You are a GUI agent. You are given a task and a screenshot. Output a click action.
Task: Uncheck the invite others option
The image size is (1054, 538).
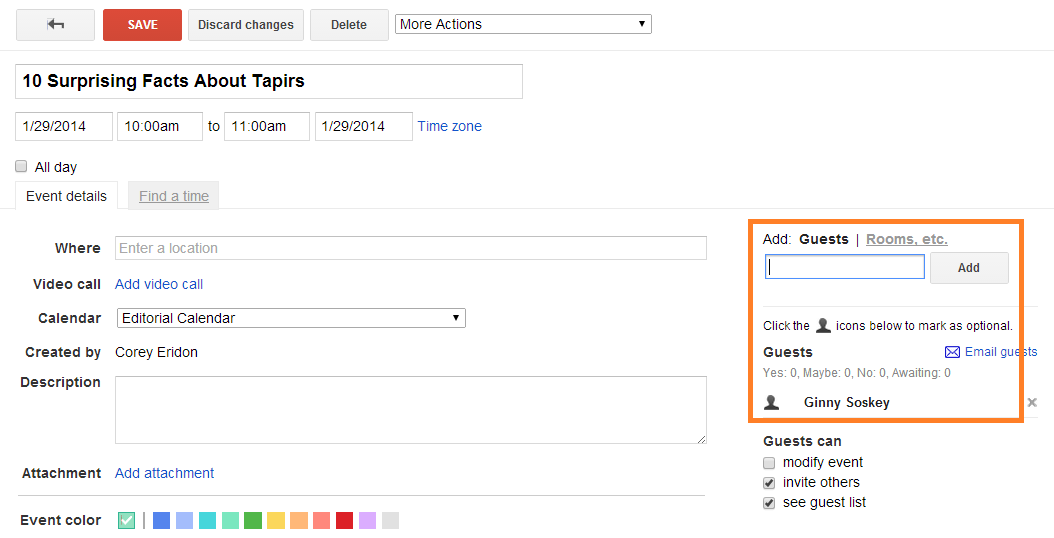pyautogui.click(x=769, y=483)
